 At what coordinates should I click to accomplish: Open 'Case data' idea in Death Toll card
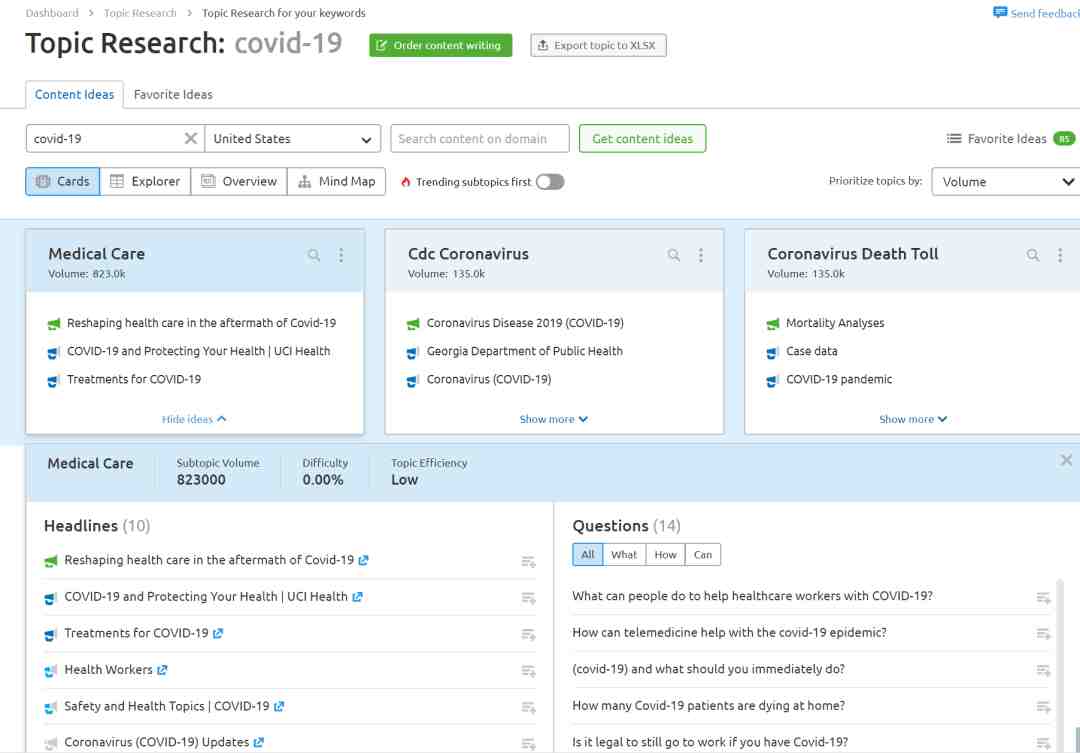(811, 351)
